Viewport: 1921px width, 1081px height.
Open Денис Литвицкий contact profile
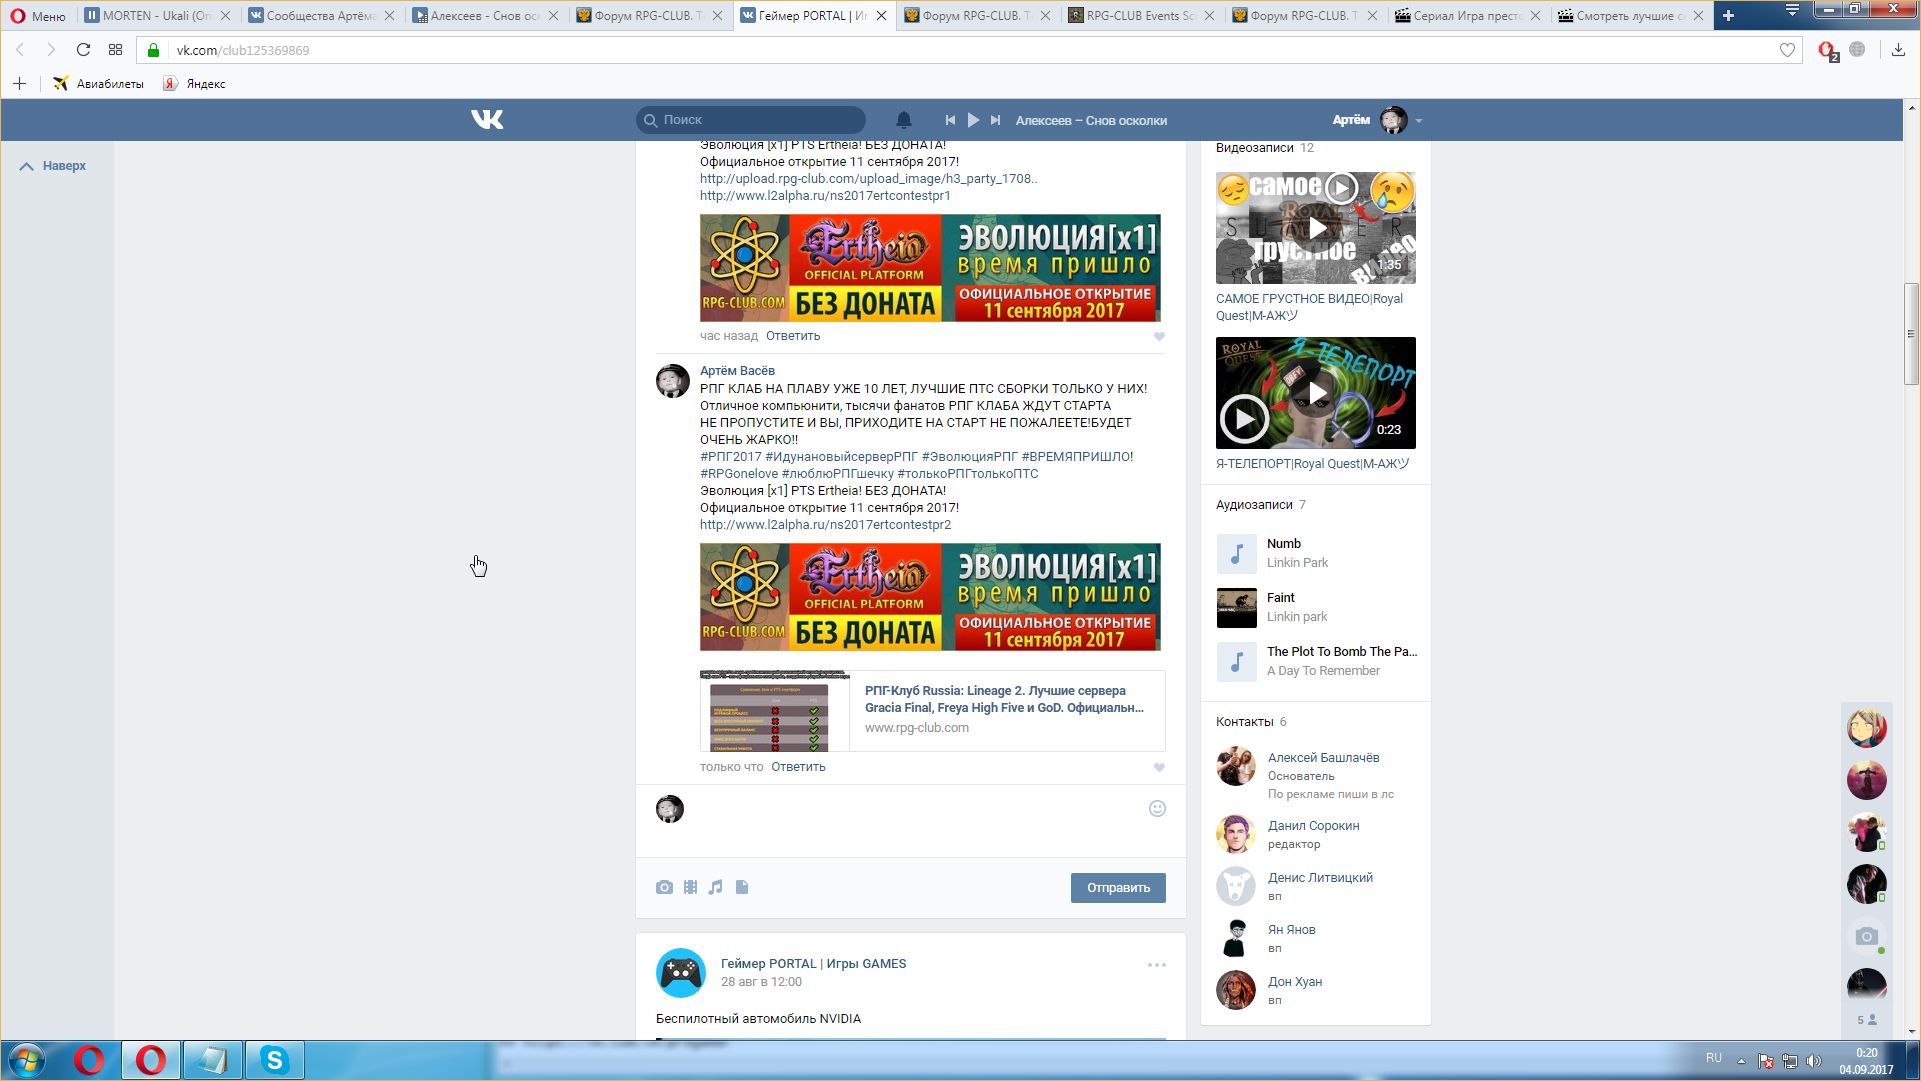coord(1320,878)
